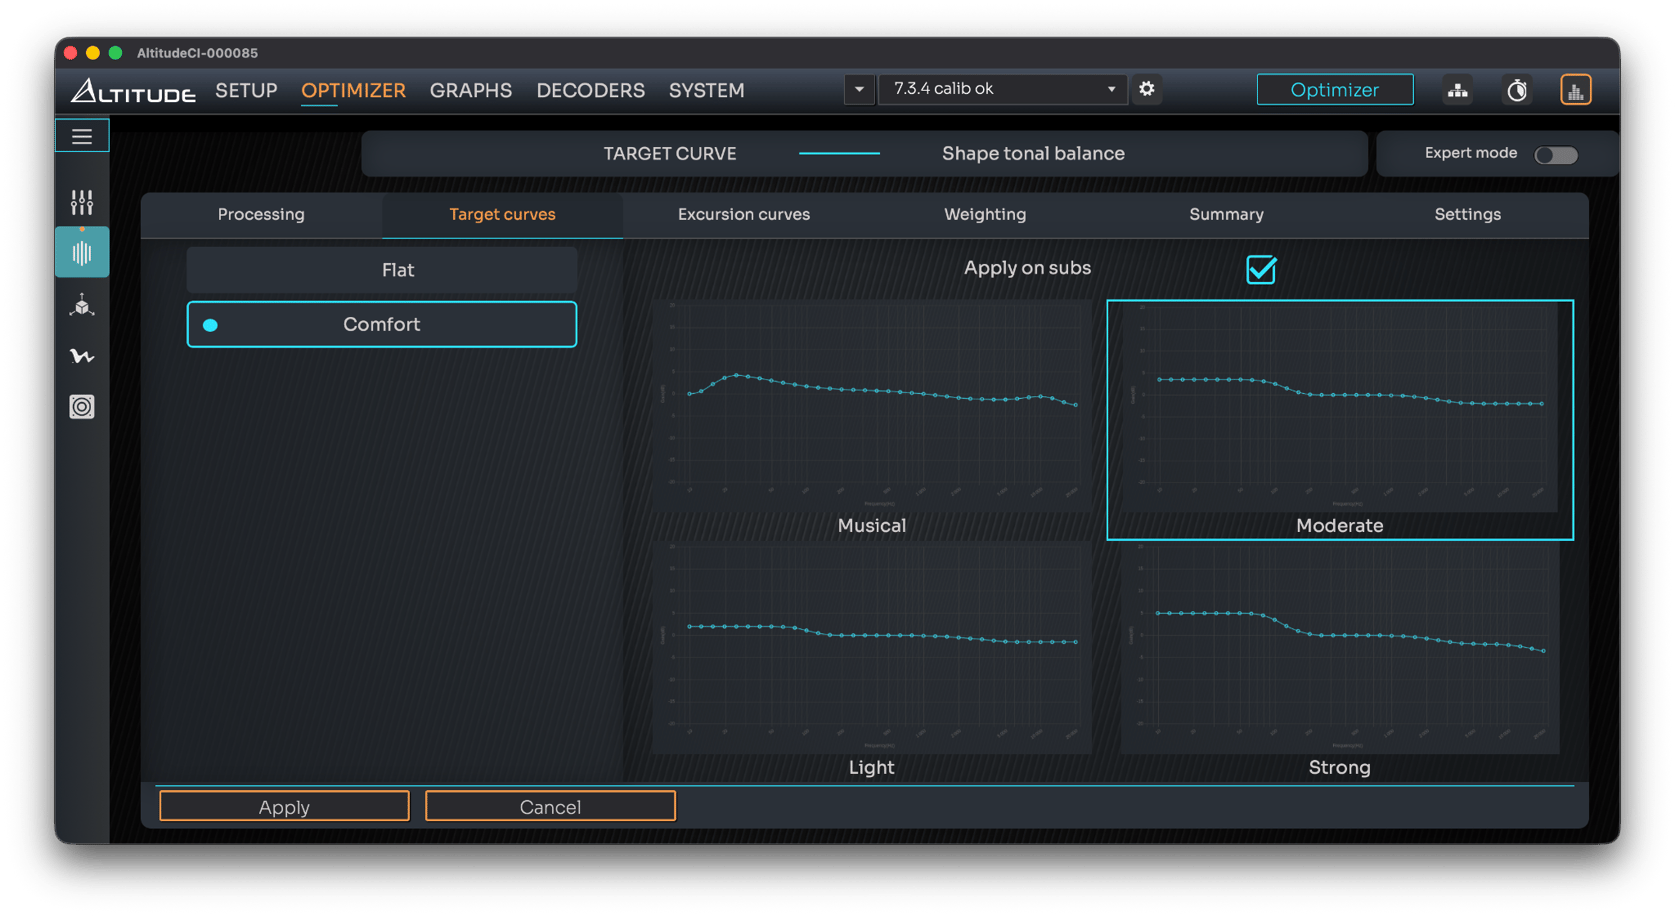This screenshot has width=1675, height=916.
Task: Uncheck the Apply on subs checkbox
Action: [1261, 269]
